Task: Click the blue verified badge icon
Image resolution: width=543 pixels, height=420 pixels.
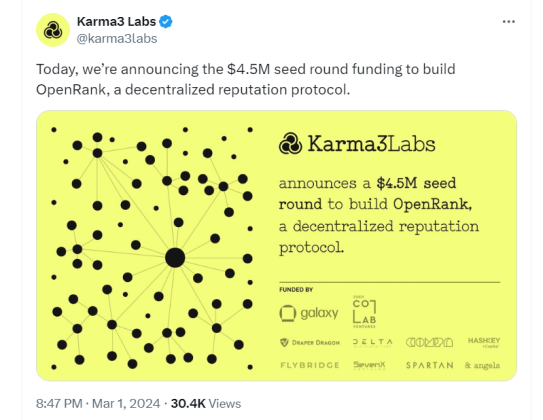Action: [166, 22]
